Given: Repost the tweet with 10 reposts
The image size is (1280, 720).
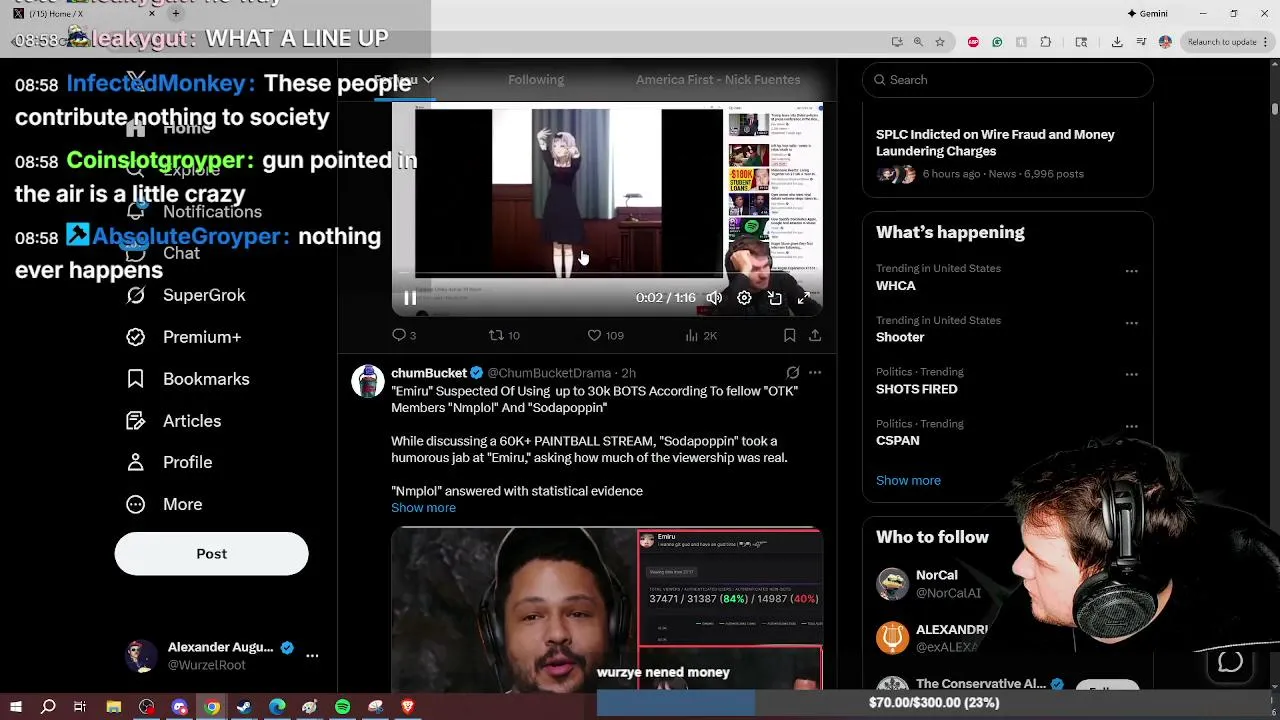Looking at the screenshot, I should pos(504,335).
